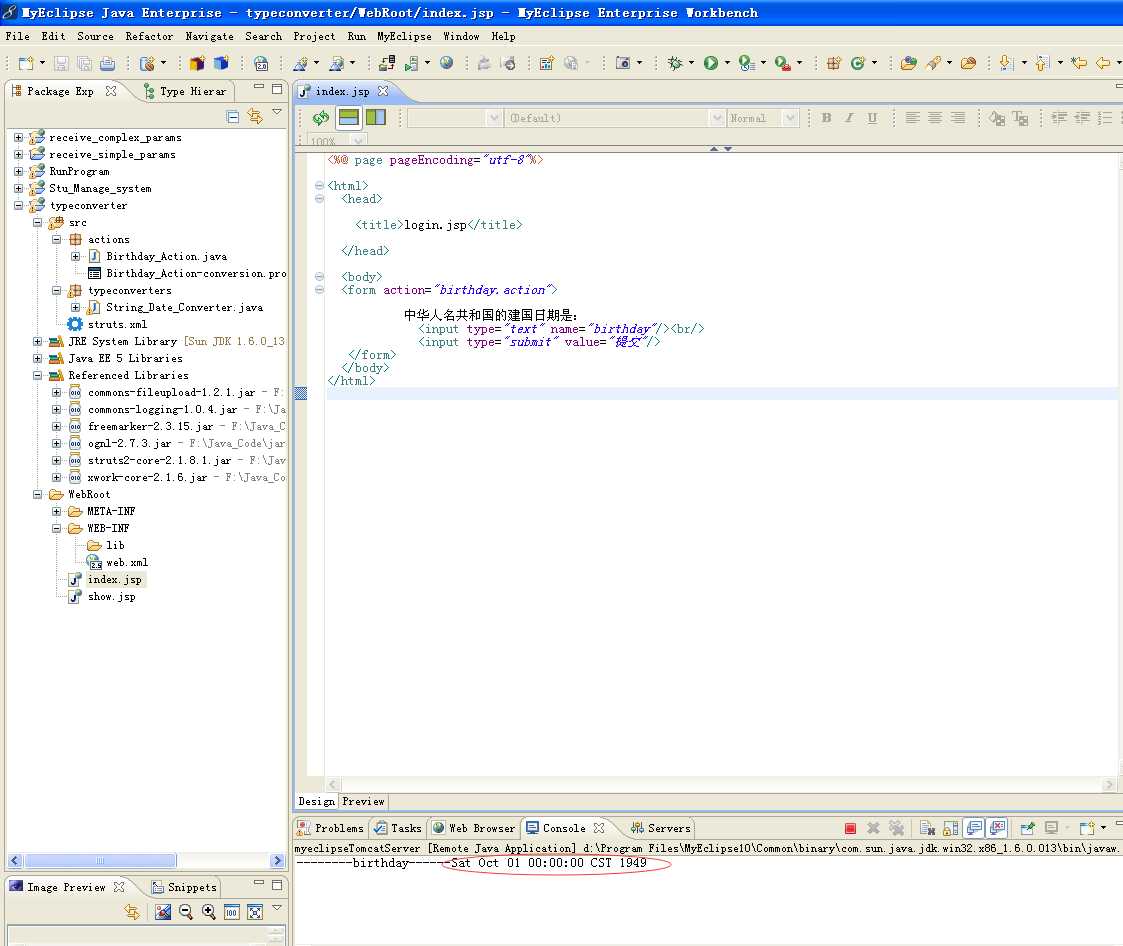Click right arrow of Package Explorer scrollbar
This screenshot has height=946, width=1123.
(x=278, y=860)
